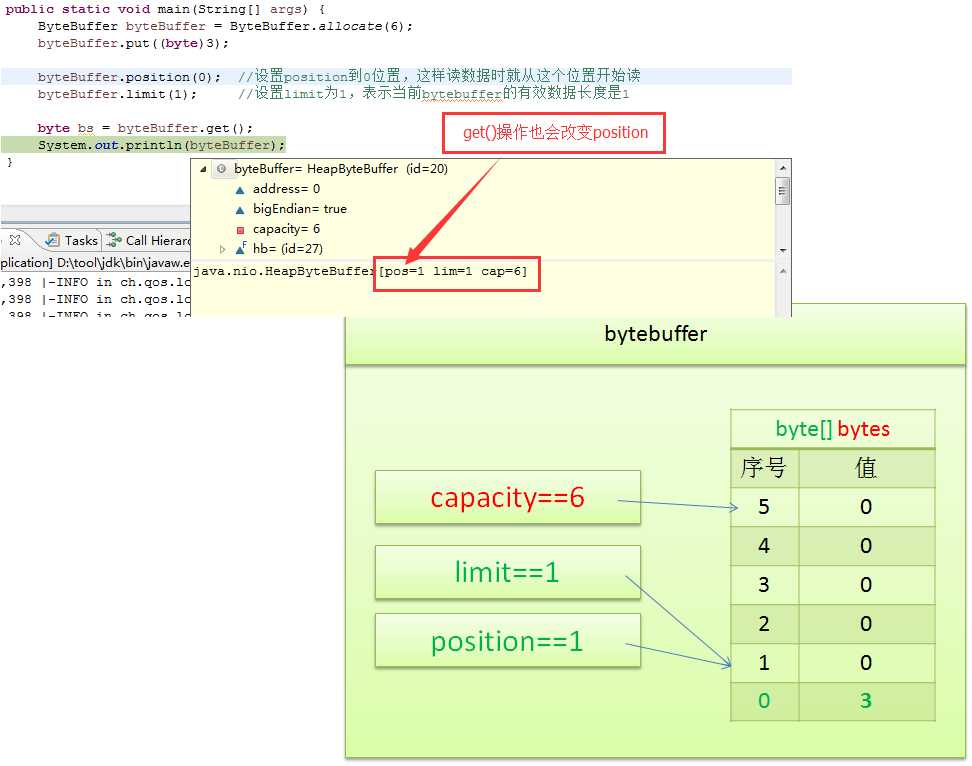Click the value cell in row 1
Viewport: 972px width, 766px height.
867,663
